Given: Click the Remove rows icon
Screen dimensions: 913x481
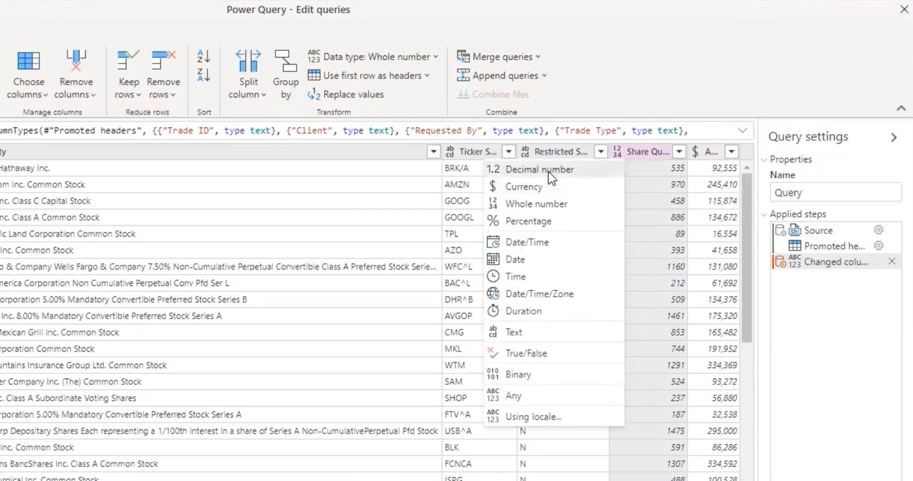Looking at the screenshot, I should coord(163,61).
